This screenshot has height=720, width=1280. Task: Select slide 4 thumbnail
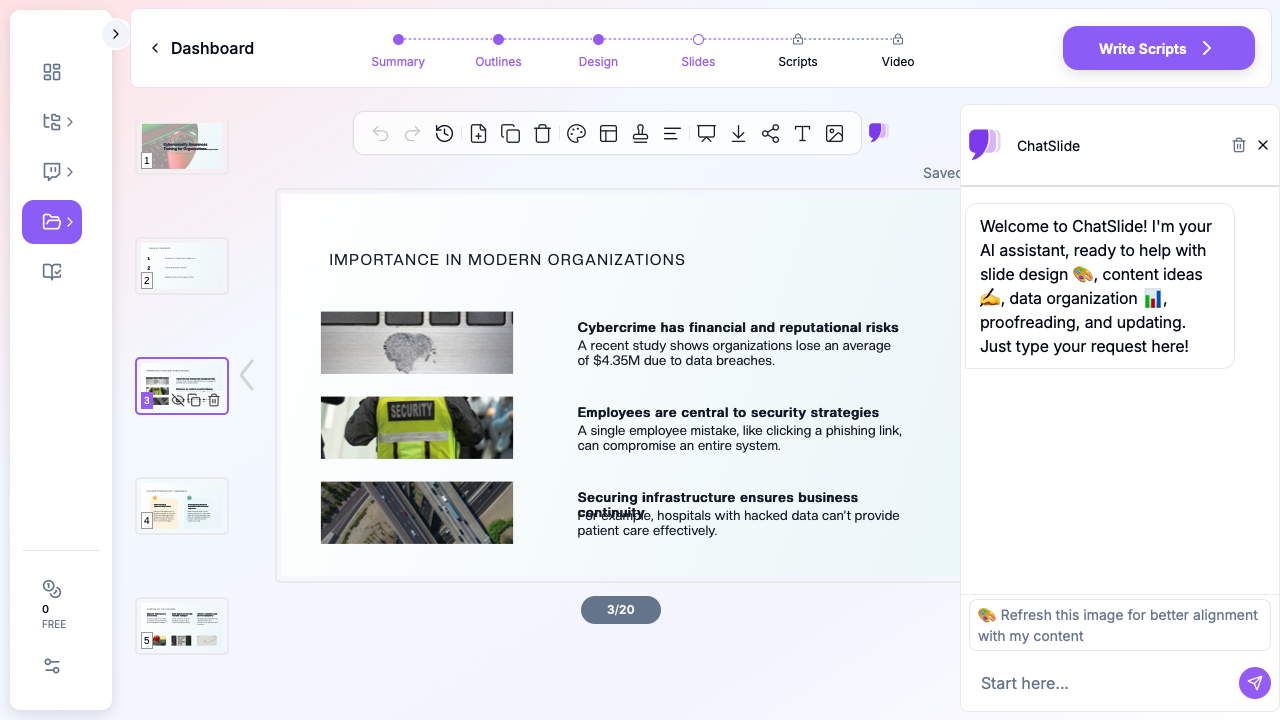[182, 506]
